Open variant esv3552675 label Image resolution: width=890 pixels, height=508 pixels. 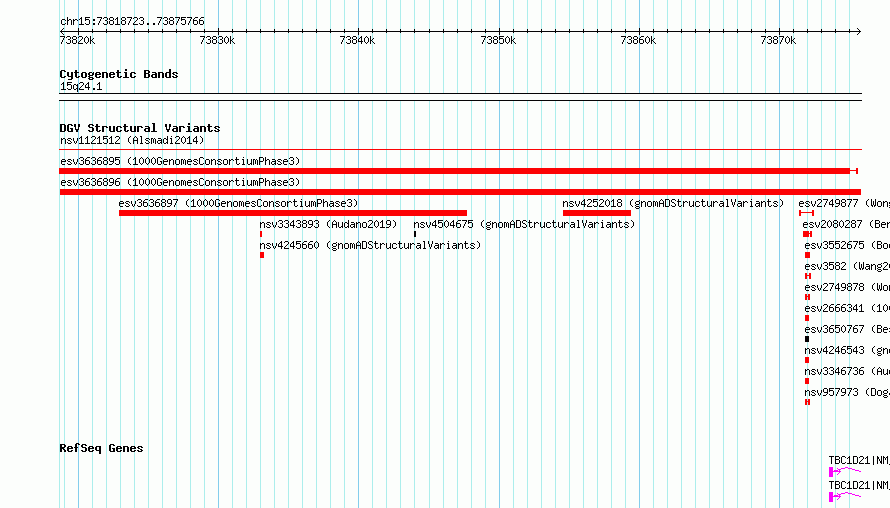pos(847,245)
